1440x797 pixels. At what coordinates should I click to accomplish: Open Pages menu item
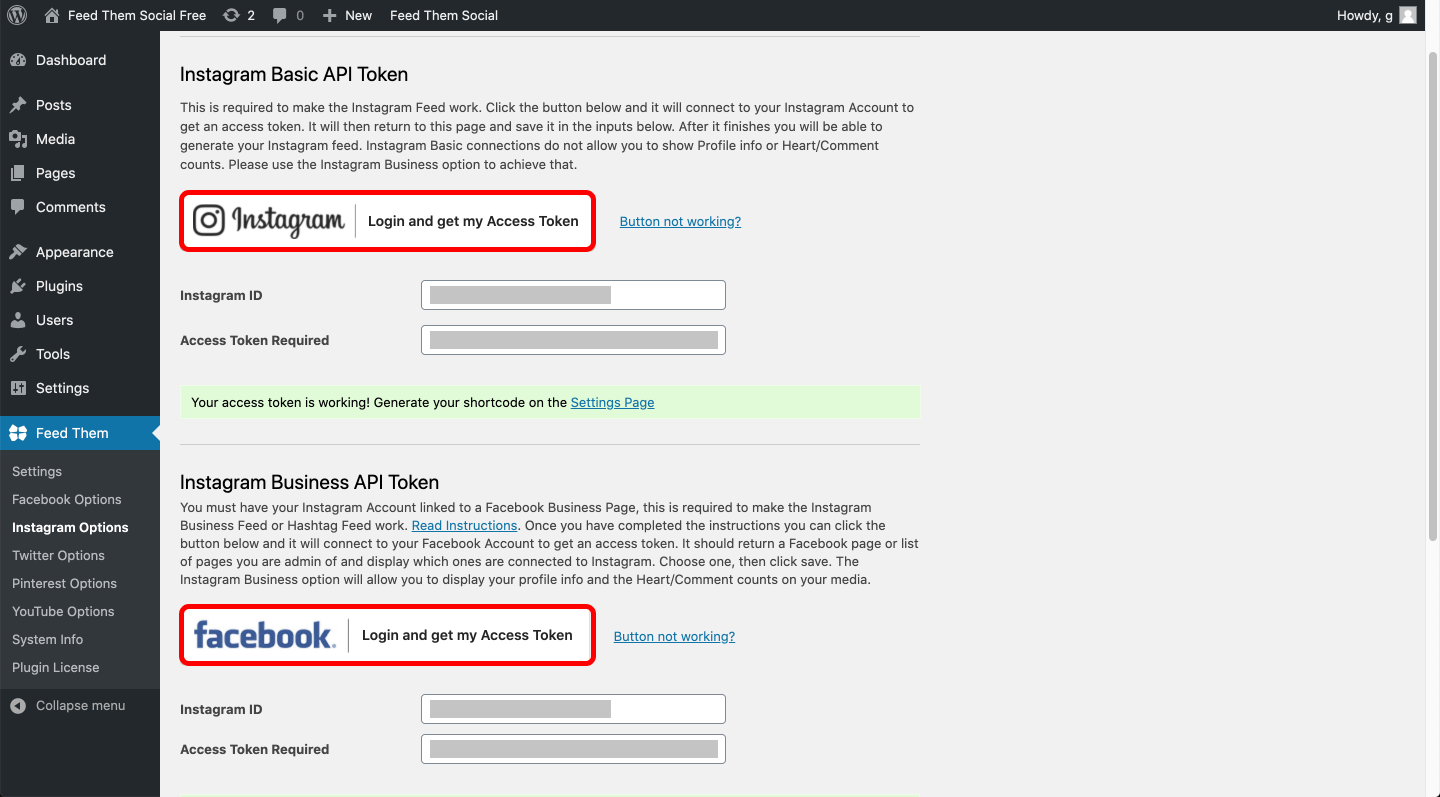[x=80, y=173]
